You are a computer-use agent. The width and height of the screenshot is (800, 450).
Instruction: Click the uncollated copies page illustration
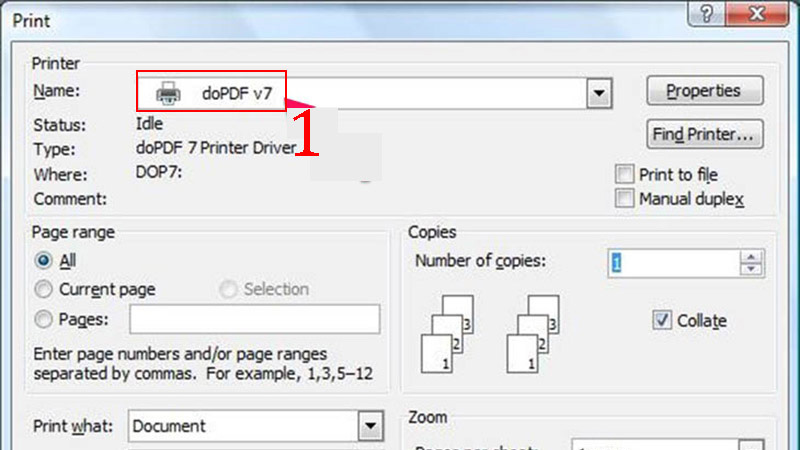(533, 334)
